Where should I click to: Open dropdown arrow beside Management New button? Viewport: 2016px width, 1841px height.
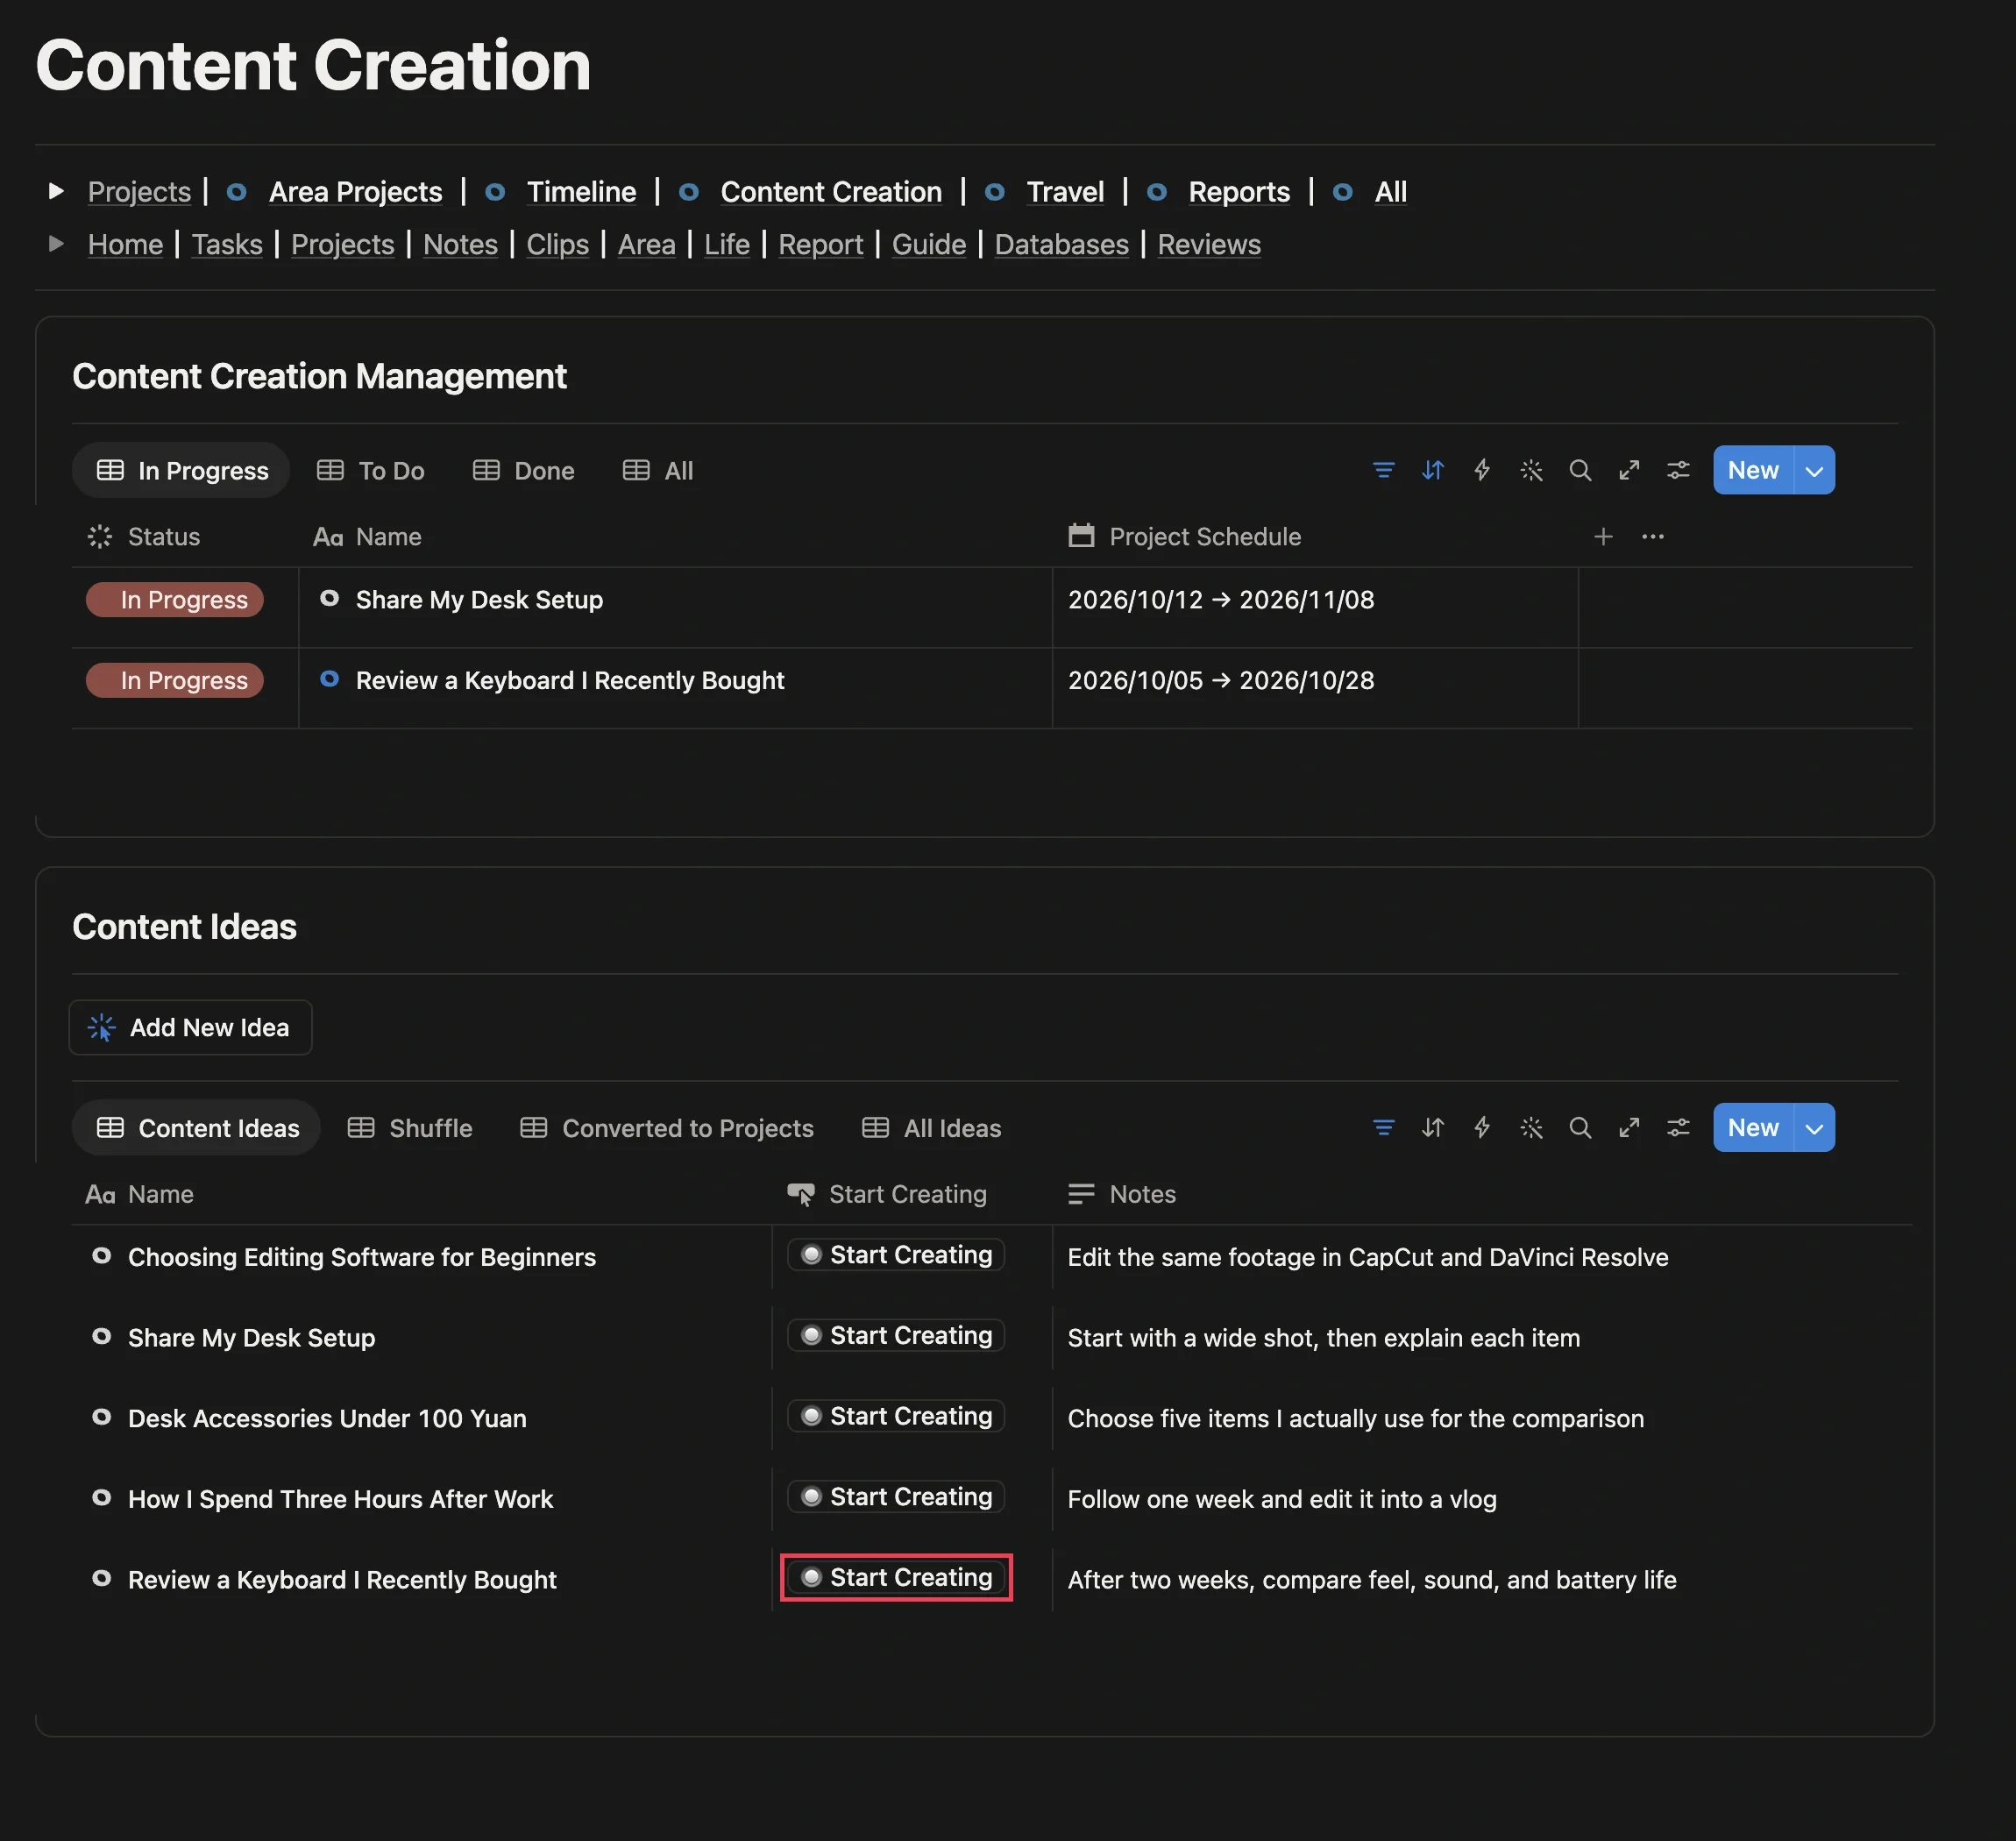1814,470
